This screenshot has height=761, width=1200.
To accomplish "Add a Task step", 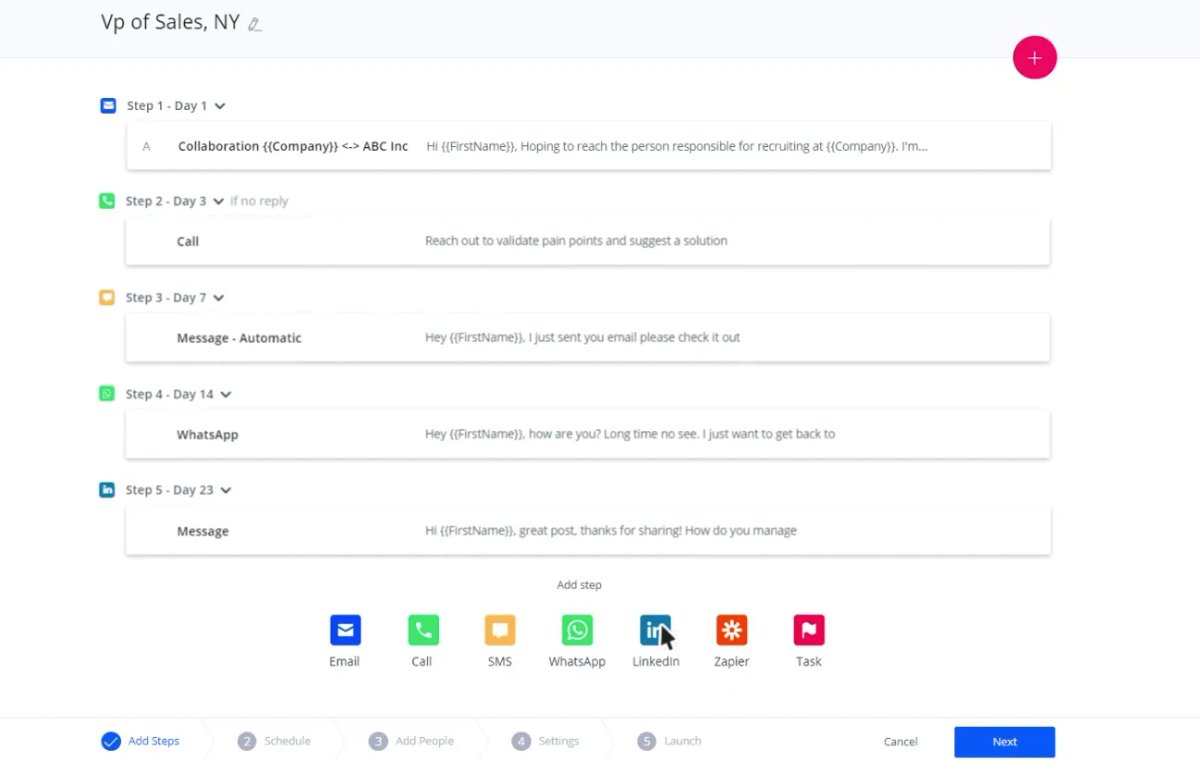I will pyautogui.click(x=809, y=630).
